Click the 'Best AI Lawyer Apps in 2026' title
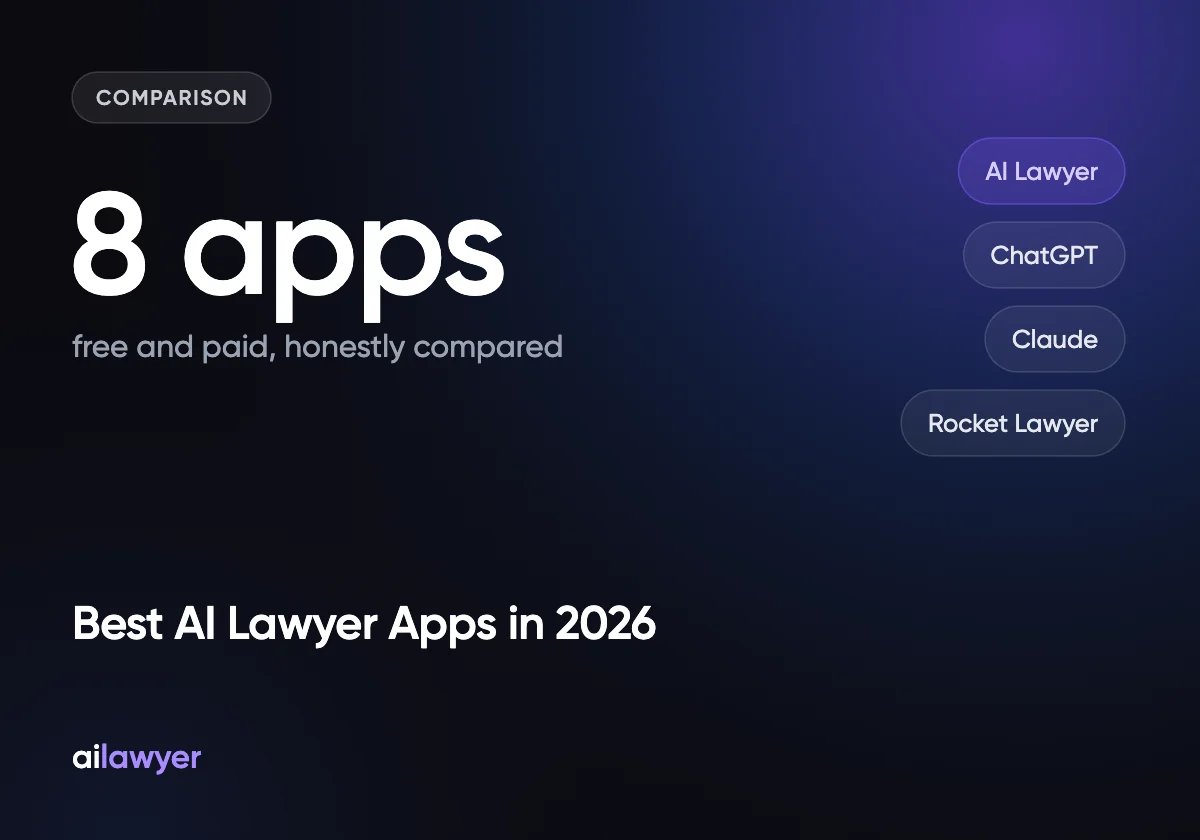The image size is (1200, 840). [364, 624]
